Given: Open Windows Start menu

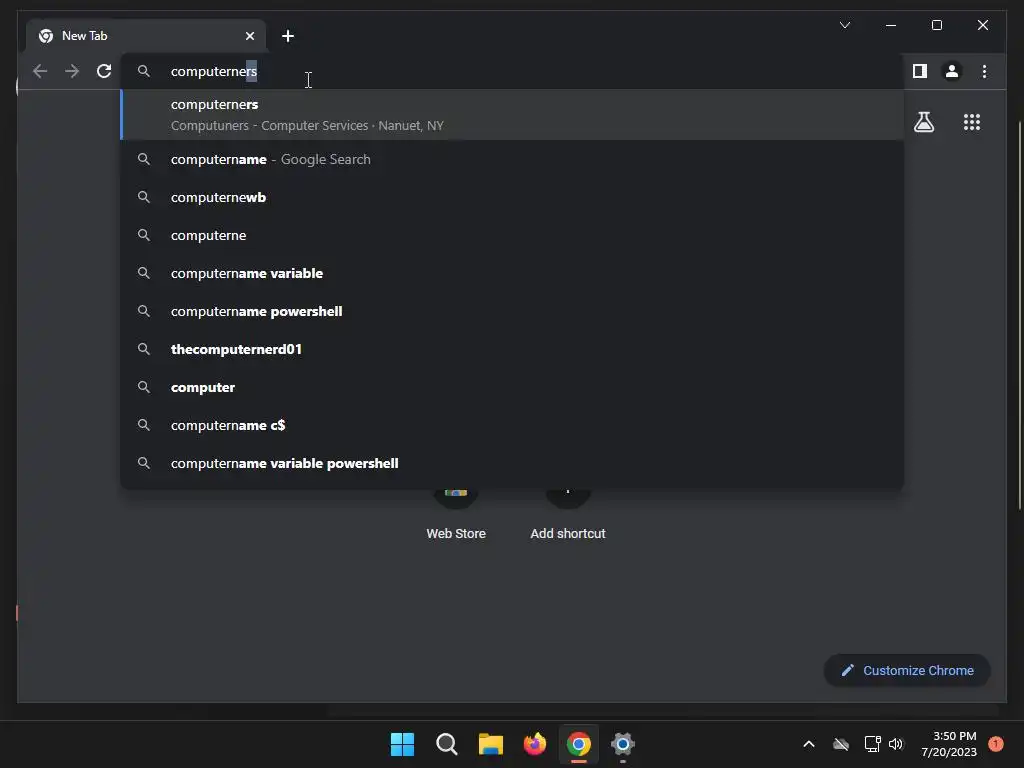Looking at the screenshot, I should (x=402, y=744).
